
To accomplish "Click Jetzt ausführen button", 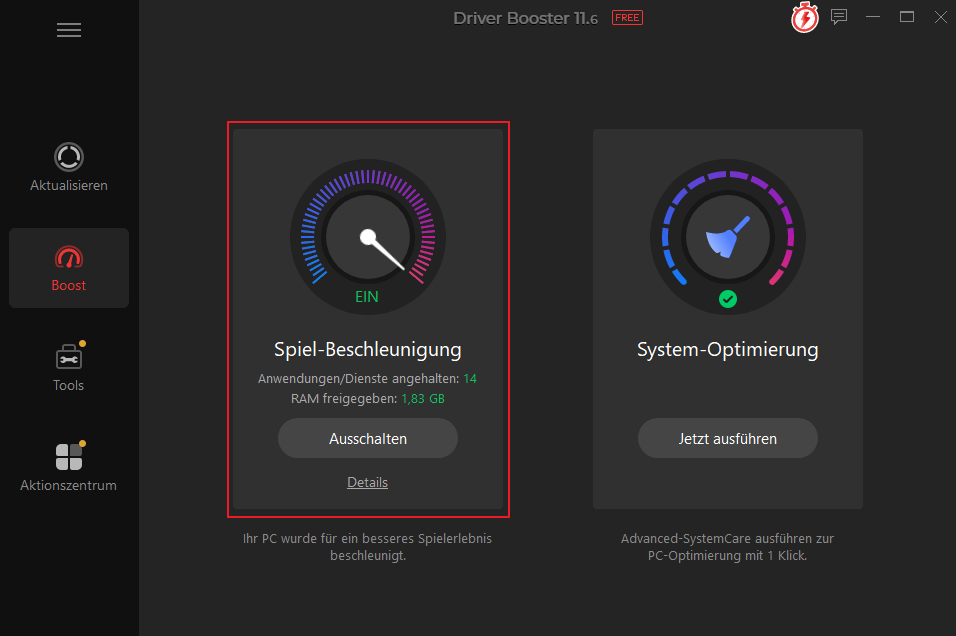I will point(727,438).
